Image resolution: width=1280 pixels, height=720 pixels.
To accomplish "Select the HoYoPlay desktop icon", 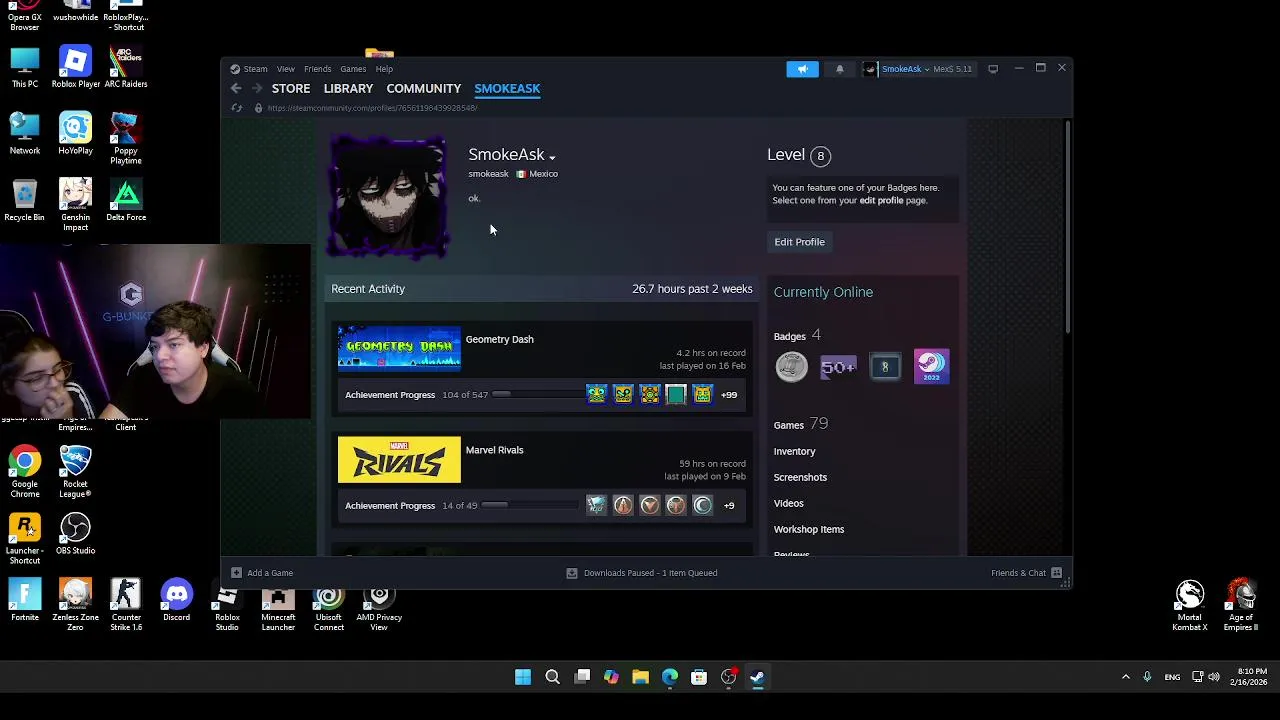I will coord(75,134).
